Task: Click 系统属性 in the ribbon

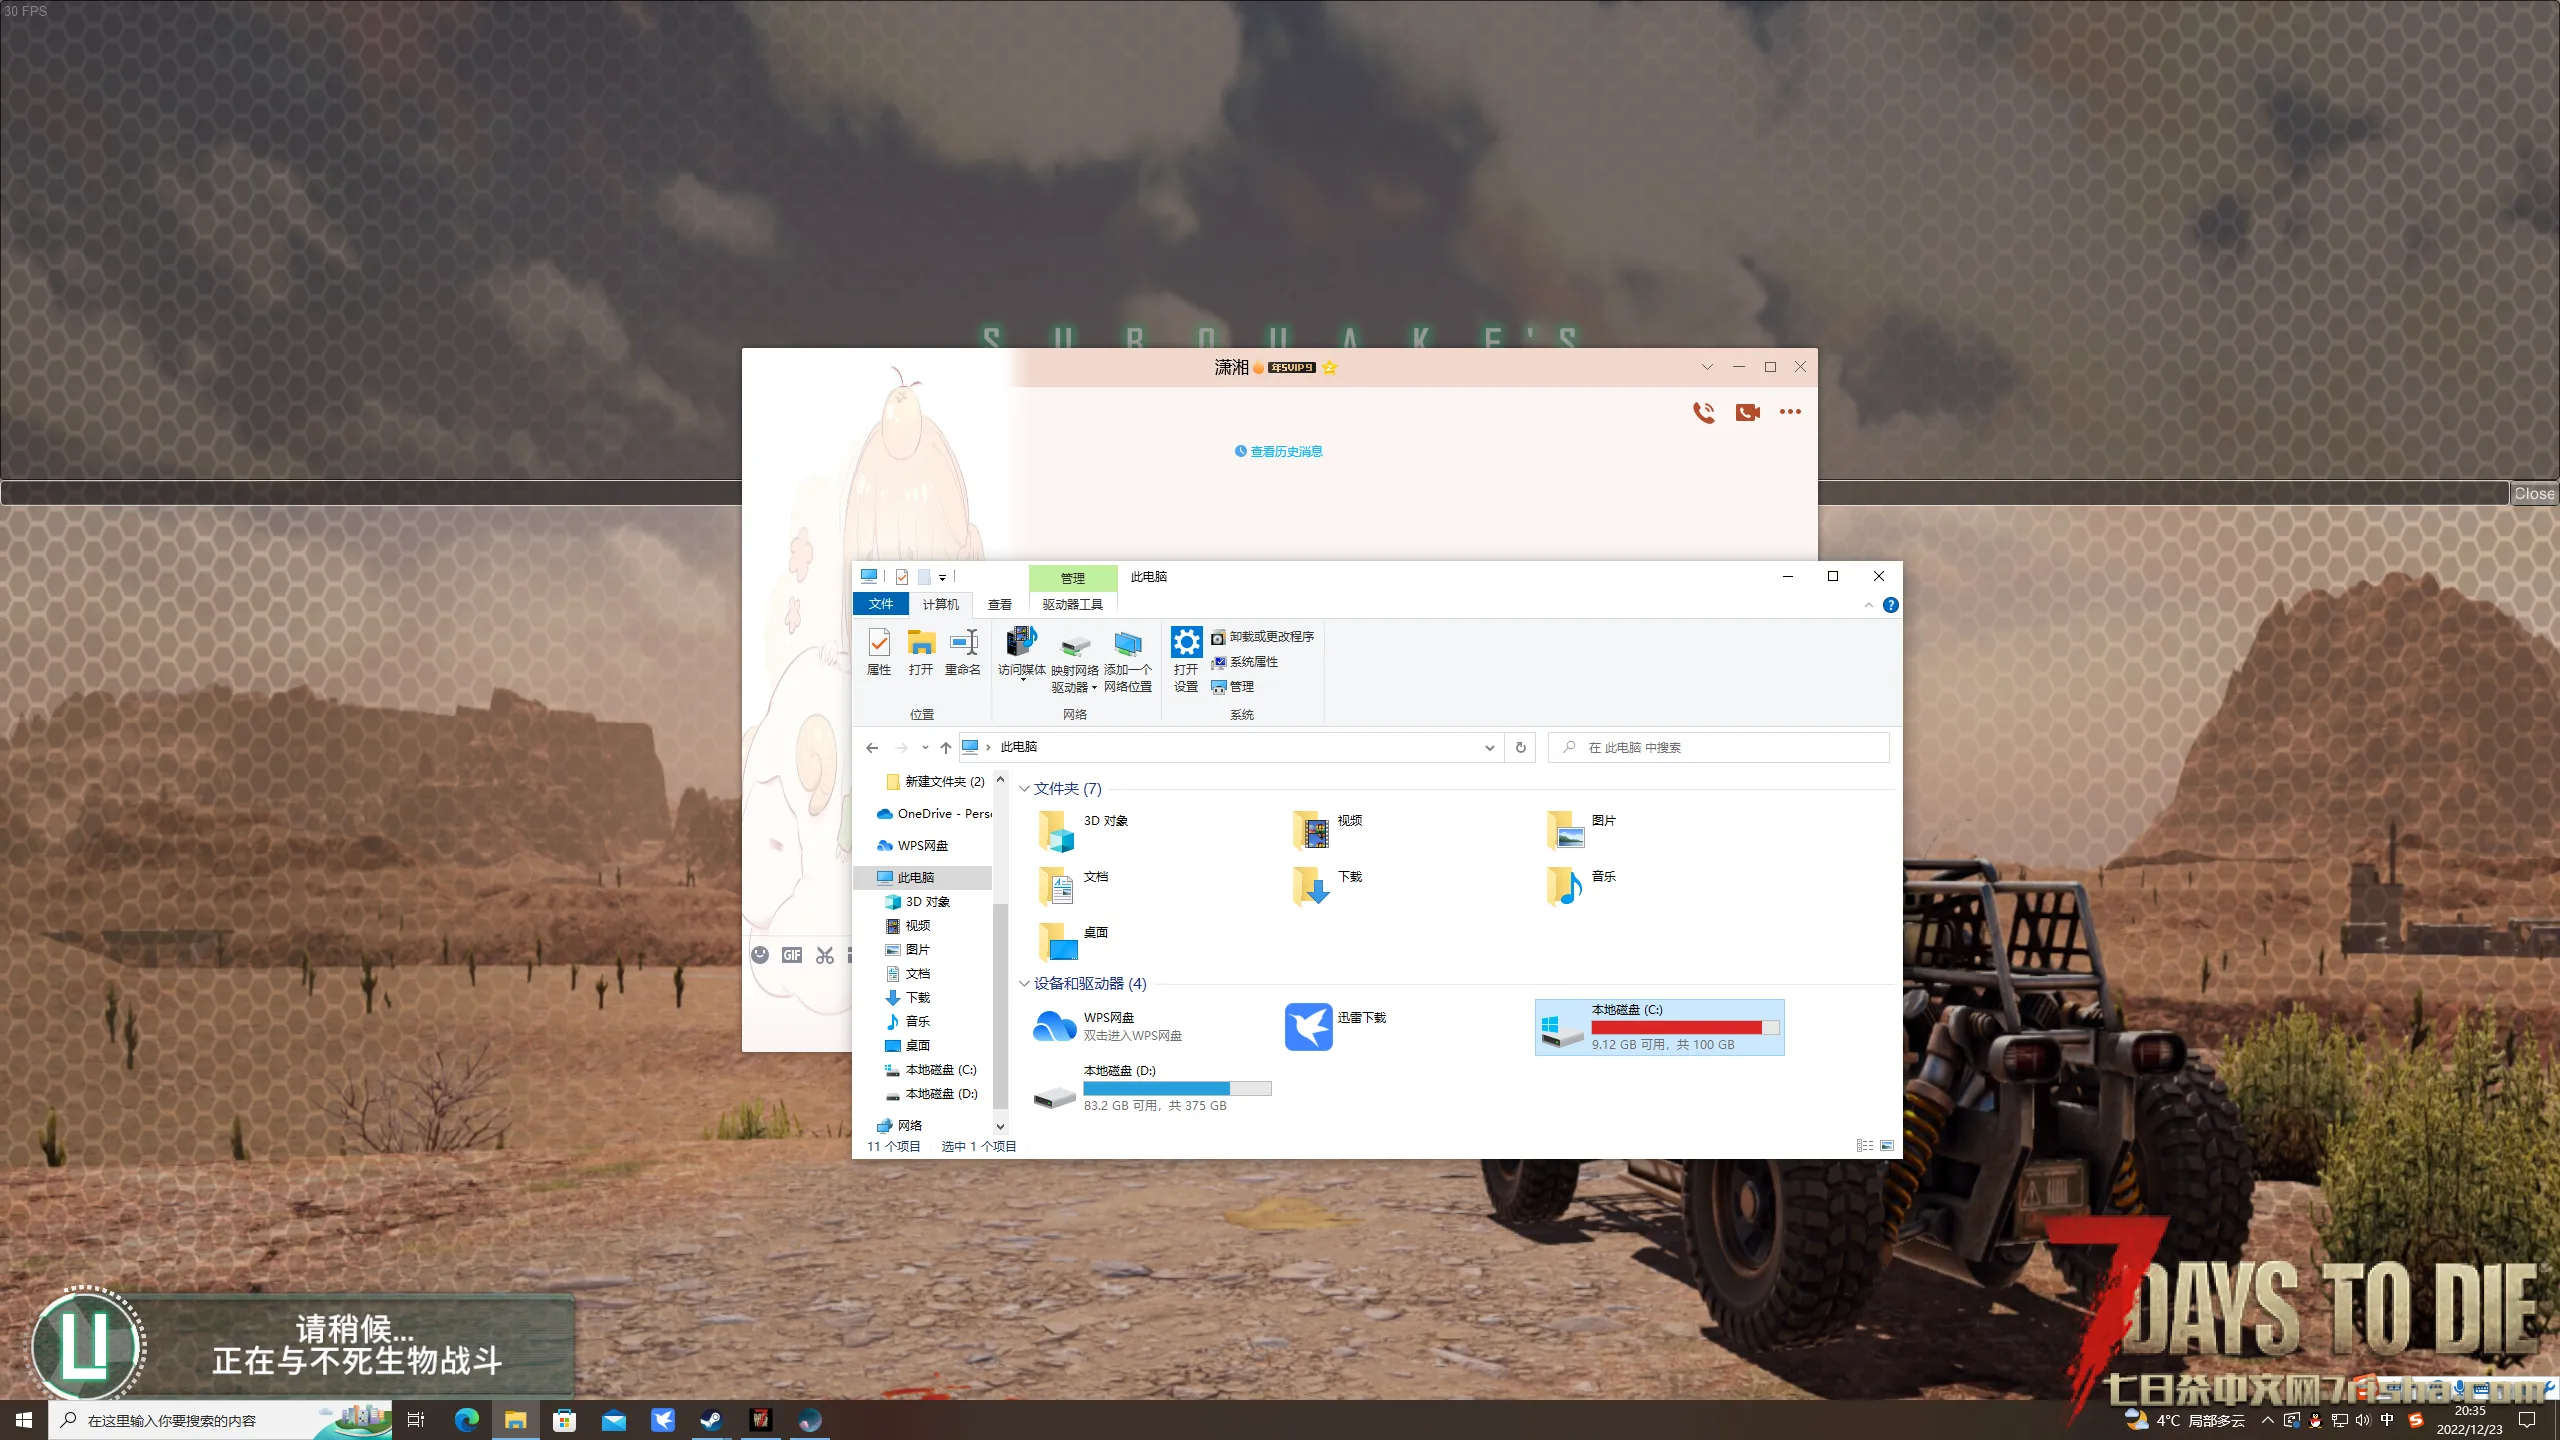Action: click(x=1244, y=662)
